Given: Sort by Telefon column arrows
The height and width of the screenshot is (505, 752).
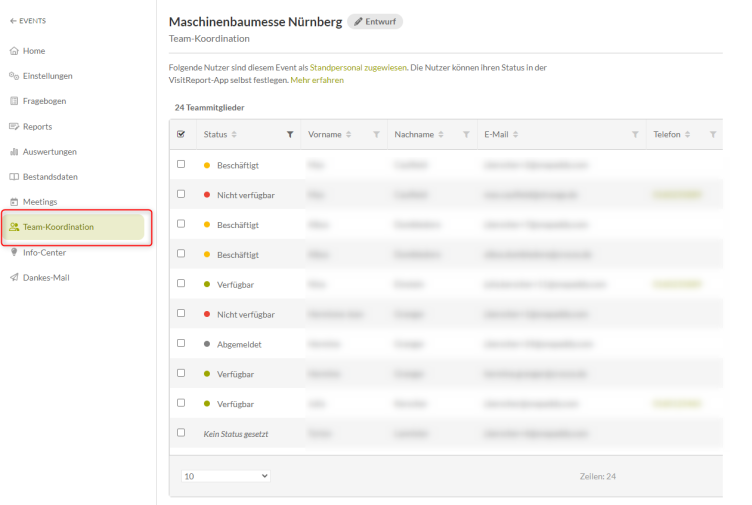Looking at the screenshot, I should coord(687,134).
